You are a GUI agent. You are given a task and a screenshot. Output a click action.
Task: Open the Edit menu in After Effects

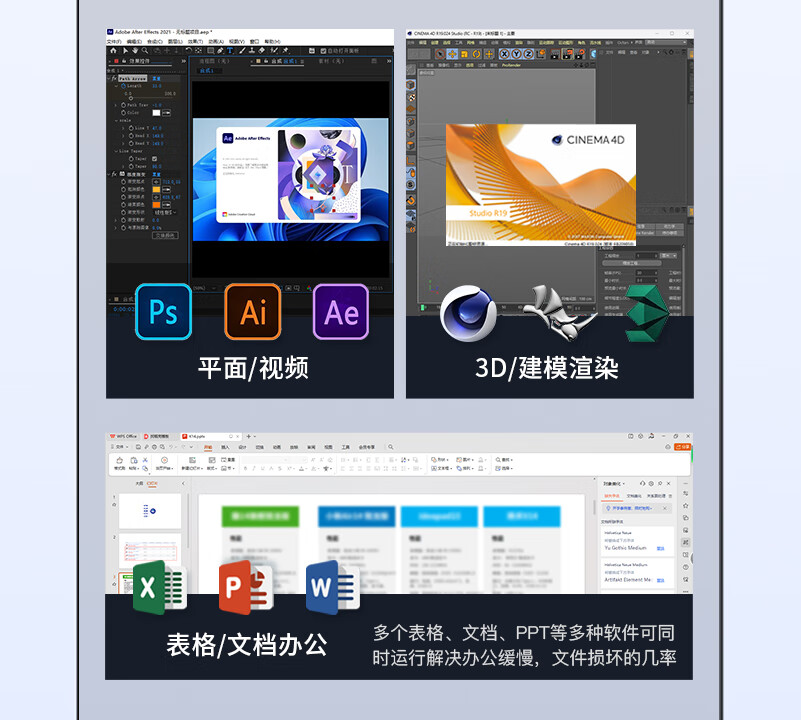pyautogui.click(x=134, y=41)
